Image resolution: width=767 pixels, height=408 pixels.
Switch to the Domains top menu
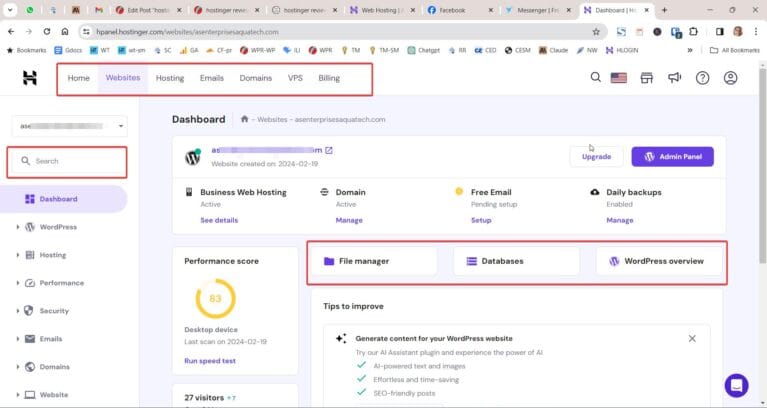click(x=255, y=78)
